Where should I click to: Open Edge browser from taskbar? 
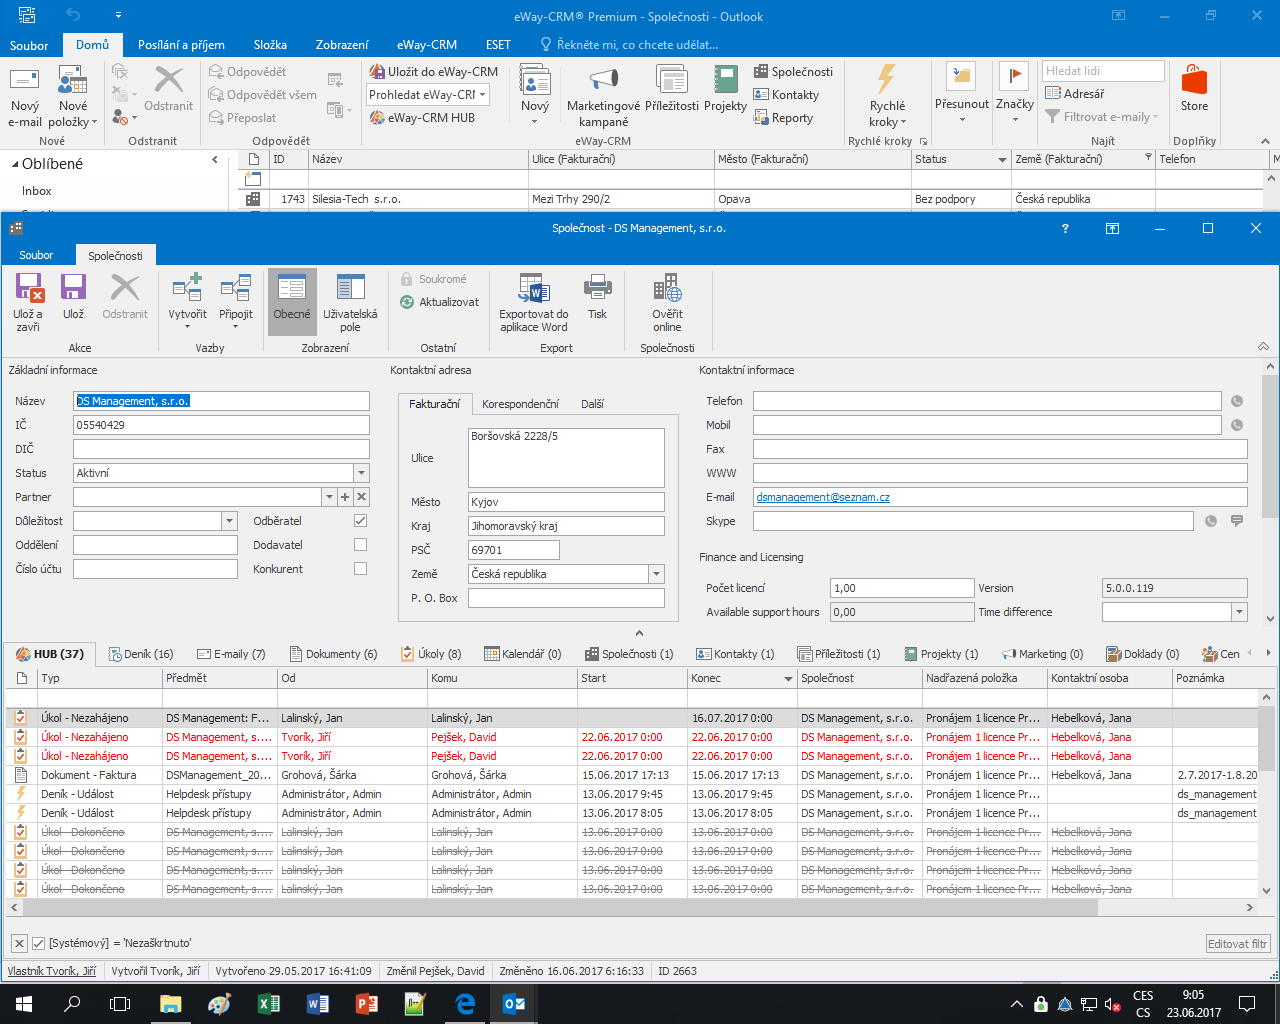(x=465, y=1004)
